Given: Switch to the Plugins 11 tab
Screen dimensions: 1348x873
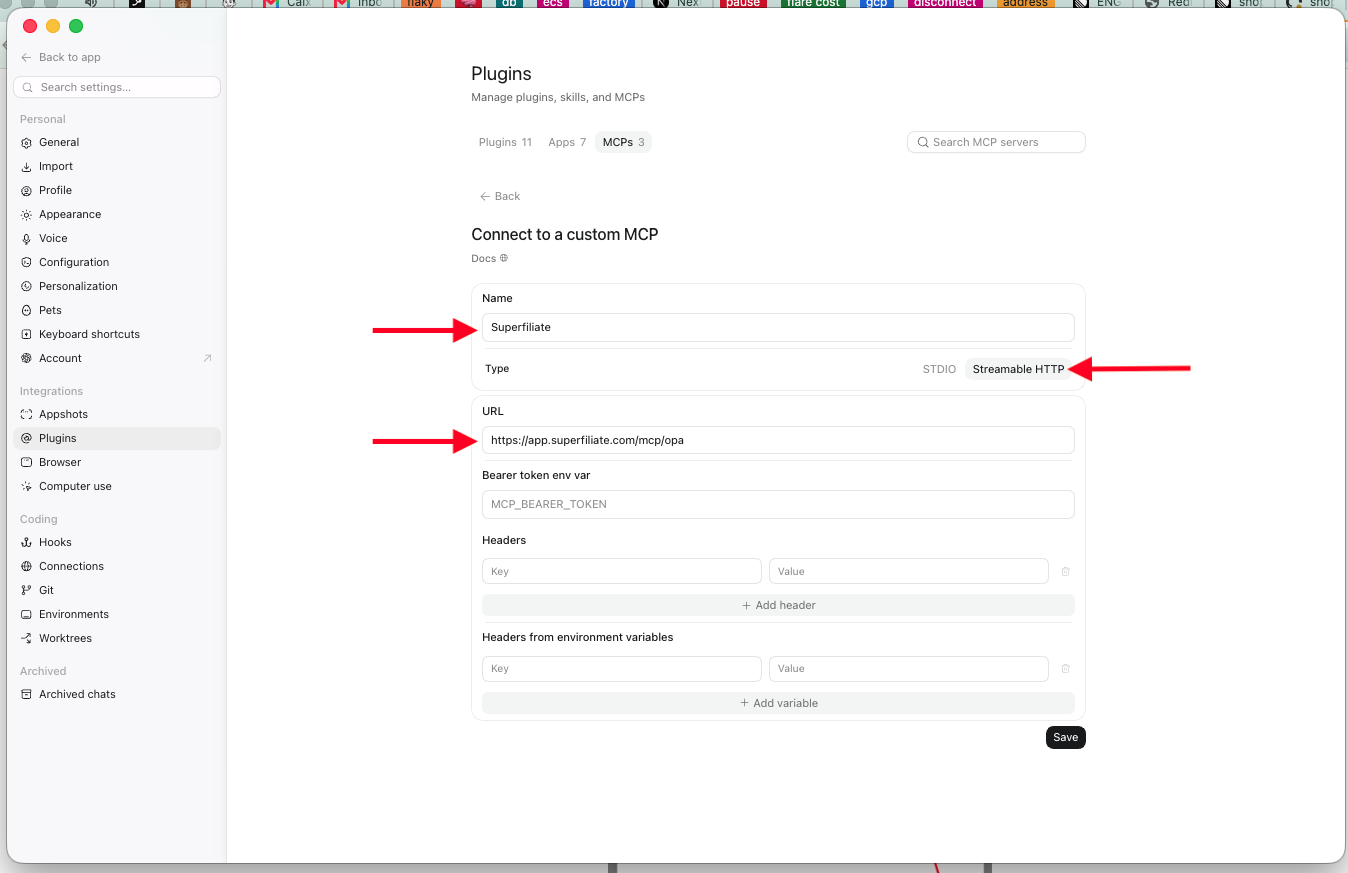Looking at the screenshot, I should 505,142.
